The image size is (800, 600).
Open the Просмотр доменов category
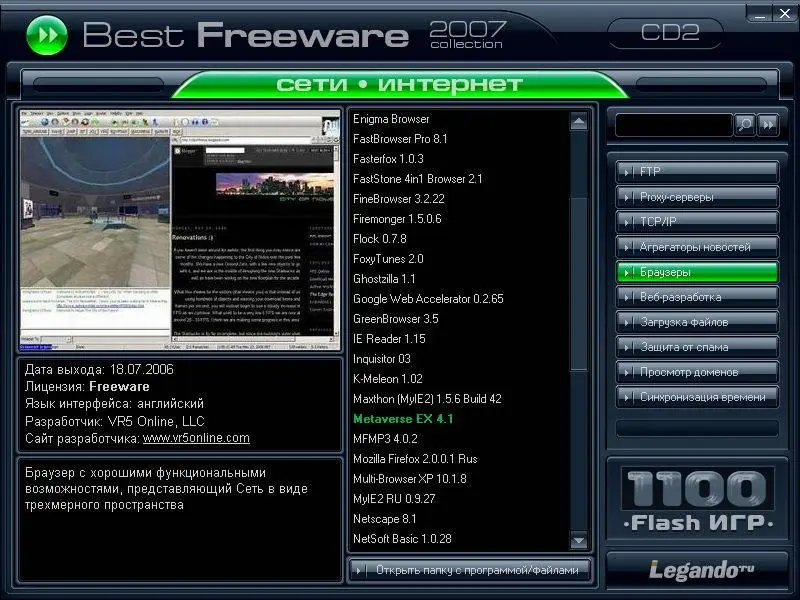pyautogui.click(x=697, y=372)
